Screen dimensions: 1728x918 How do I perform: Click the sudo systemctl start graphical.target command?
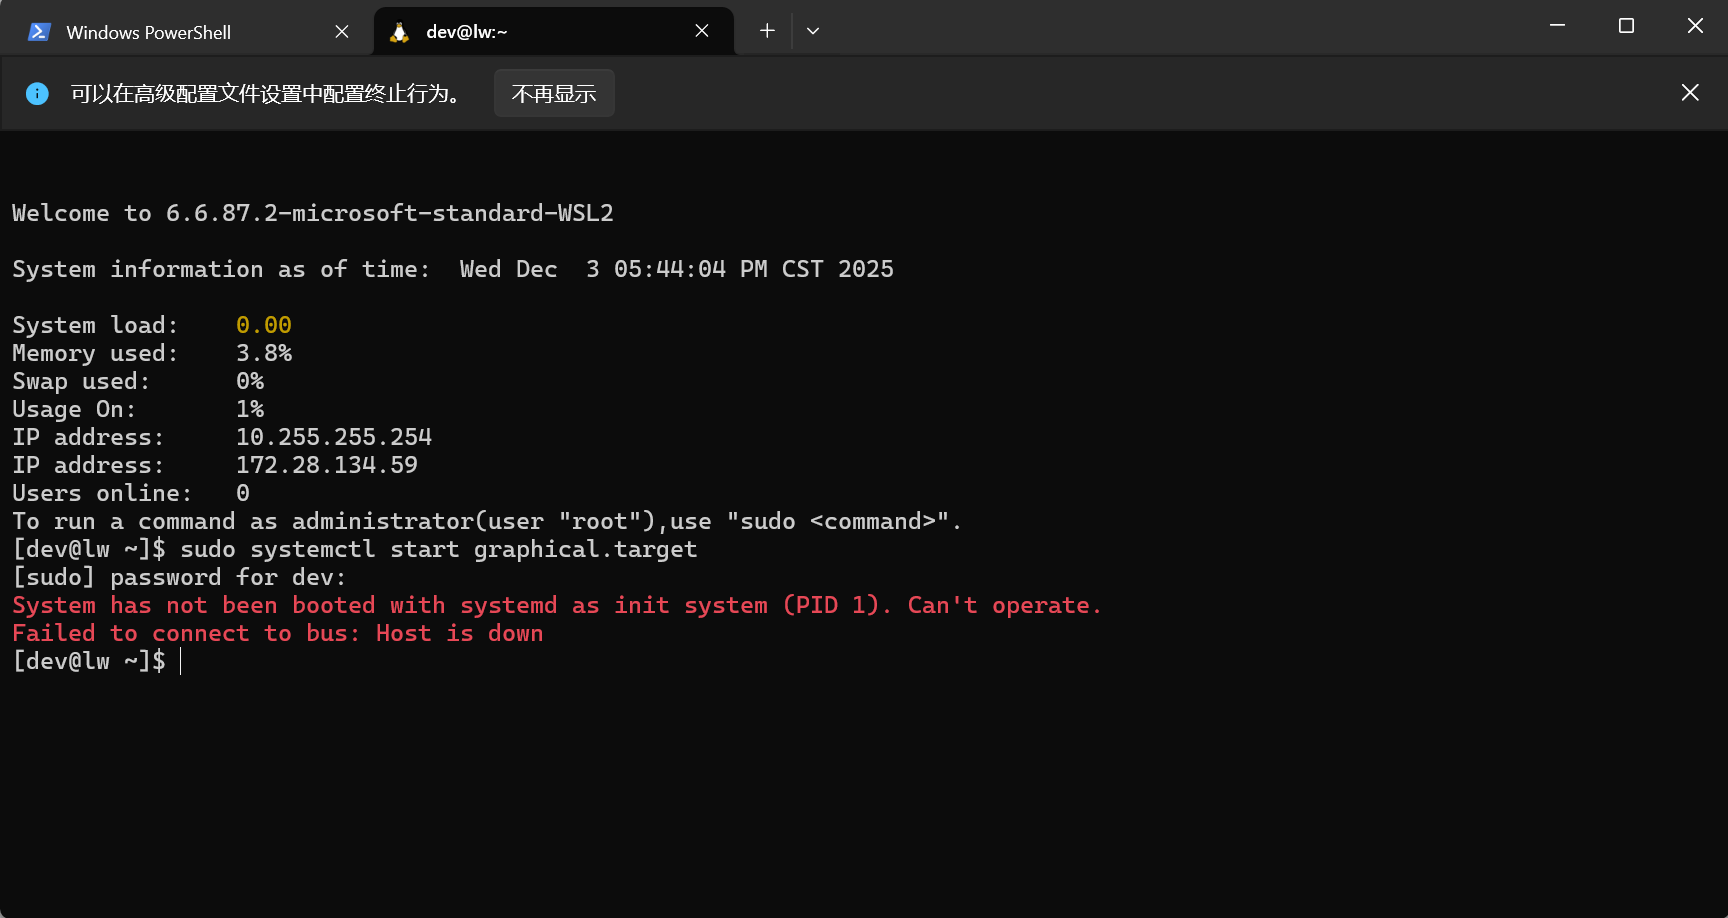point(438,549)
